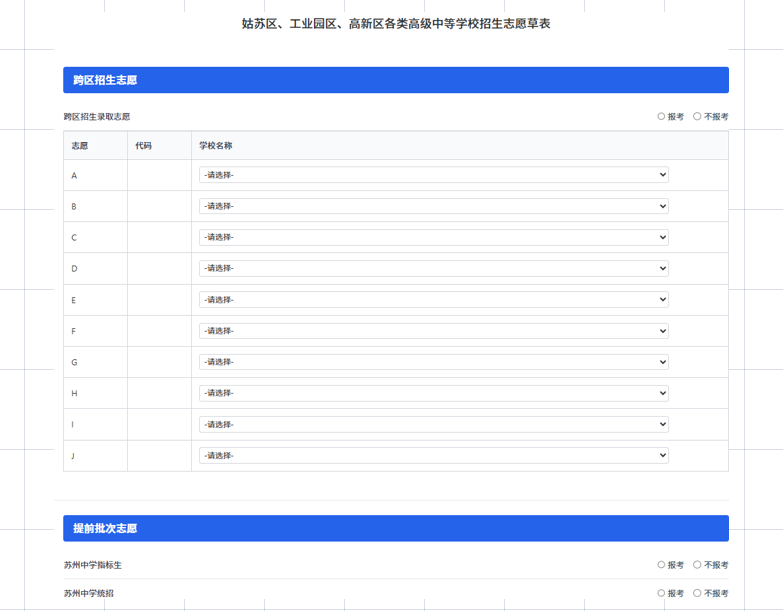Click the 跨区招生录取志愿 label

click(x=97, y=117)
